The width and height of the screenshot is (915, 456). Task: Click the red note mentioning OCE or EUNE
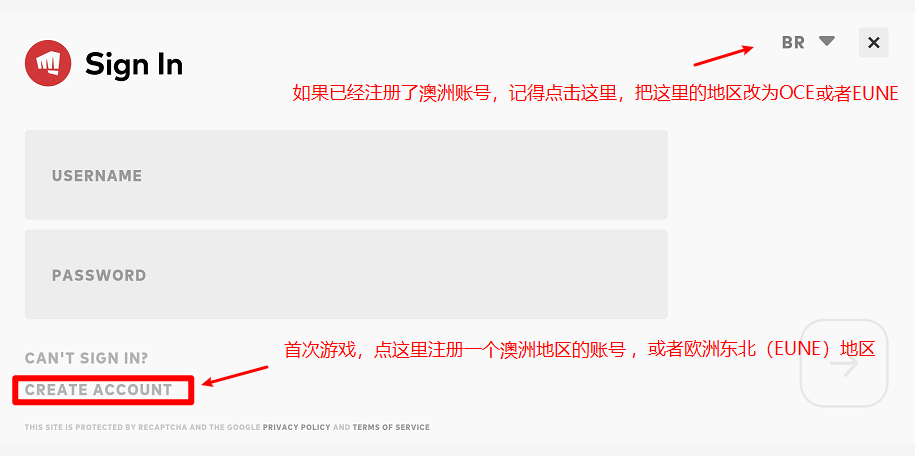pos(595,93)
